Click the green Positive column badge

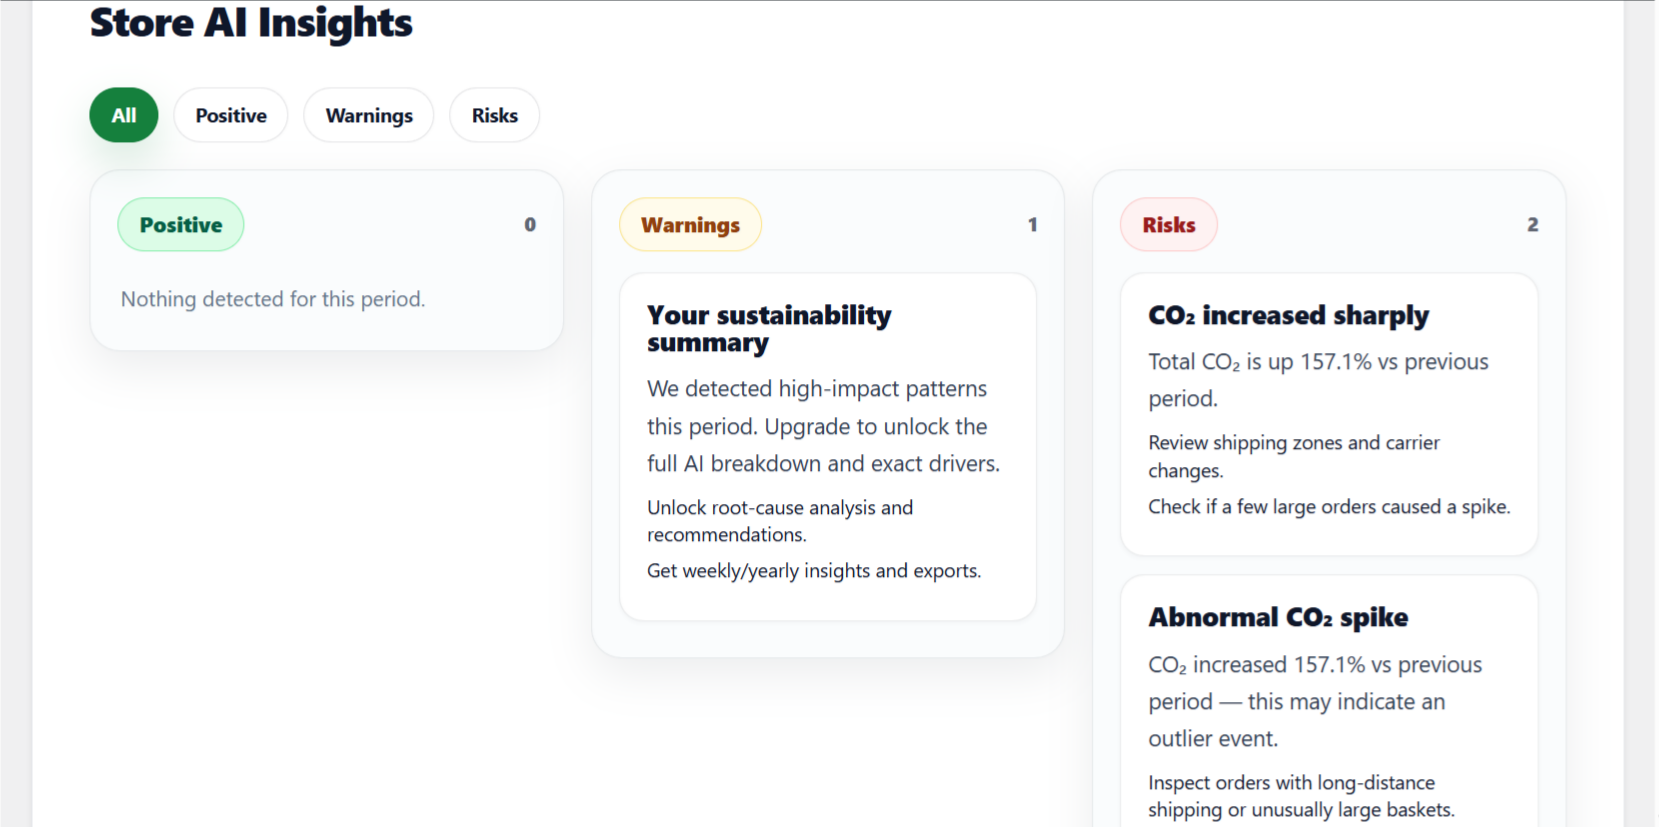coord(181,225)
